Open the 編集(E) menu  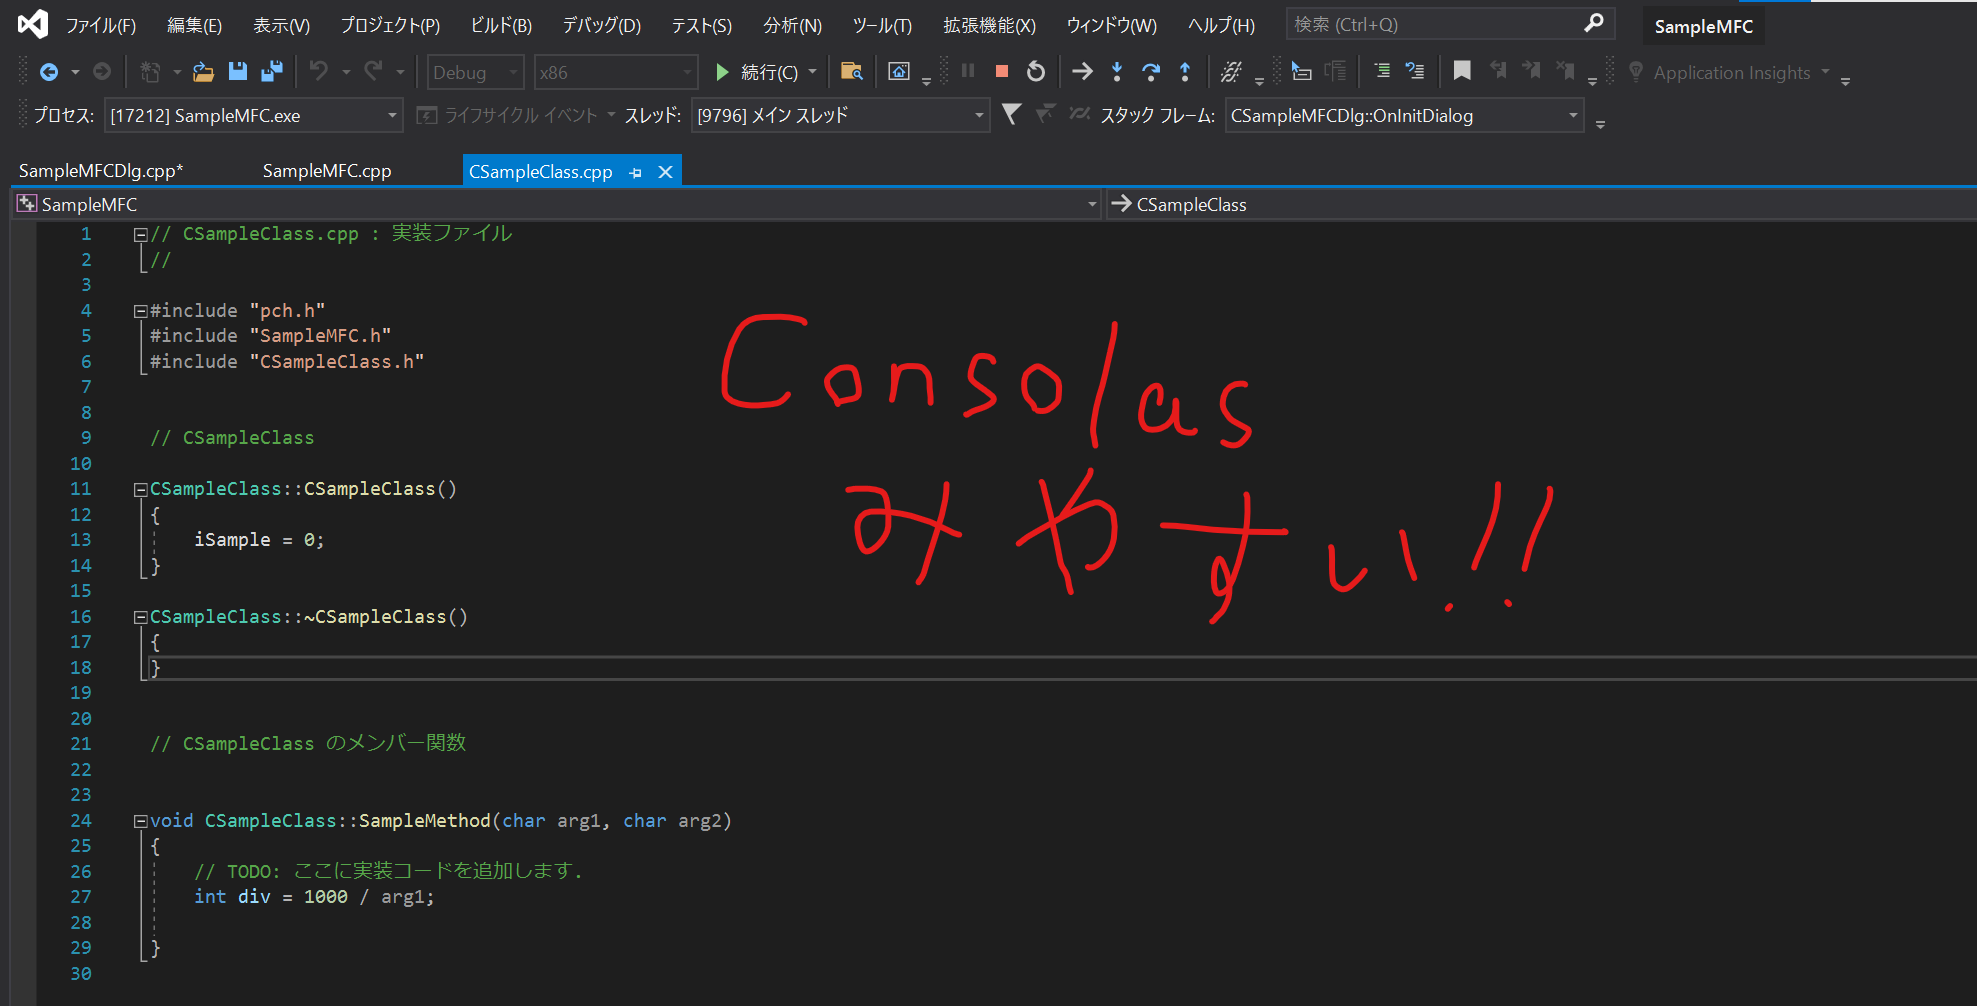tap(195, 25)
